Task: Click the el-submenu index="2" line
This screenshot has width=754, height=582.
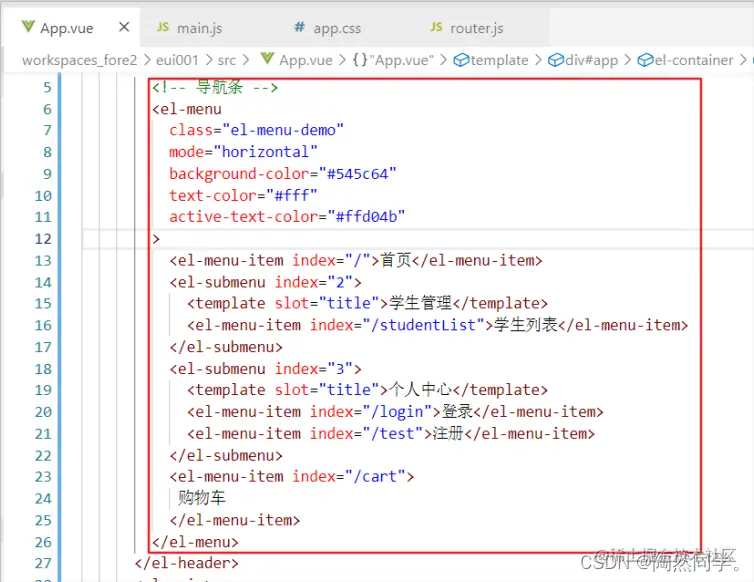Action: point(265,282)
